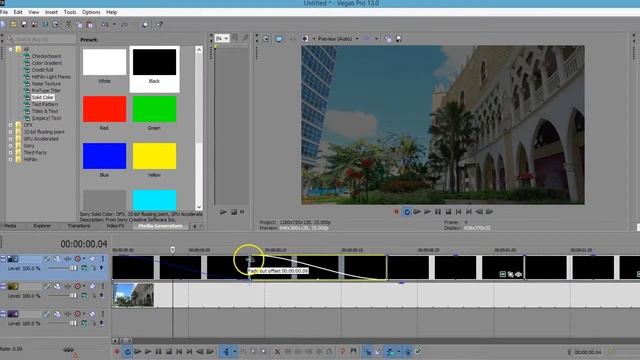
Task: Open compositing mode dropdown on track 3
Action: pos(84,296)
